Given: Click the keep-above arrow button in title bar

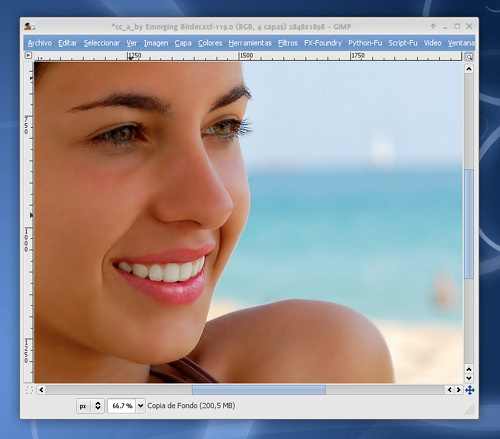Looking at the screenshot, I should (x=433, y=26).
